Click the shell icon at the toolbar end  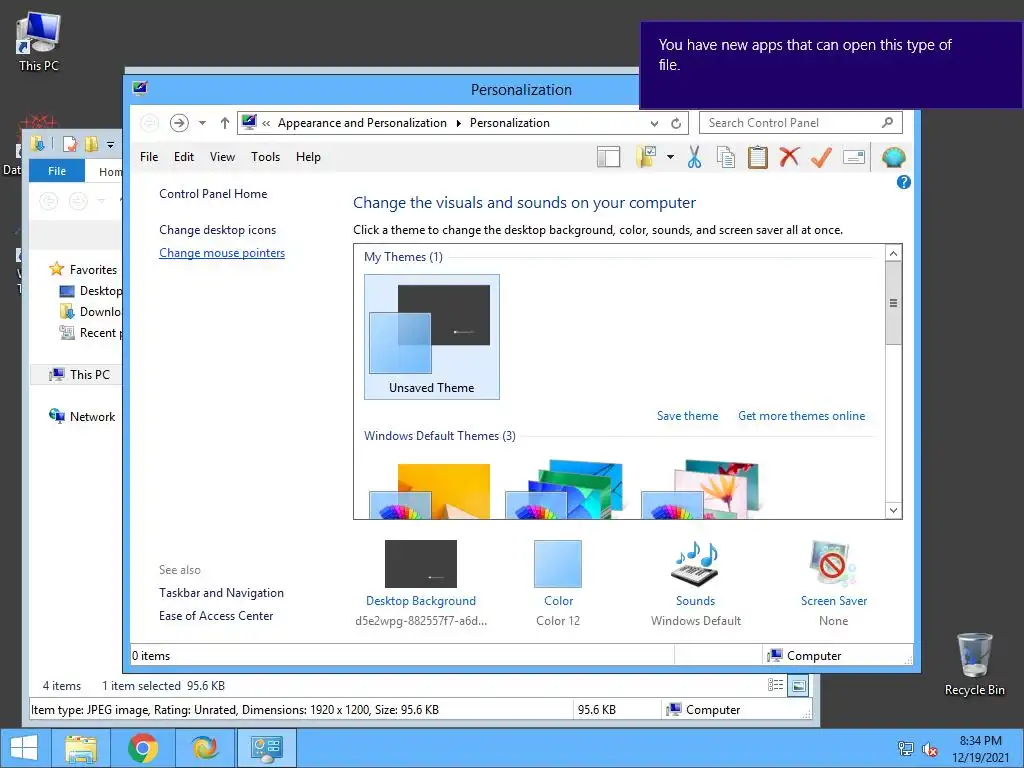[x=893, y=157]
